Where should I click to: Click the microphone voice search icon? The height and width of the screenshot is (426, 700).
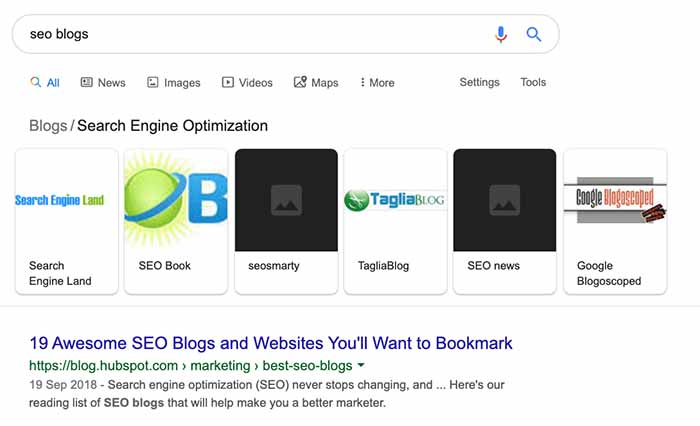(x=501, y=34)
